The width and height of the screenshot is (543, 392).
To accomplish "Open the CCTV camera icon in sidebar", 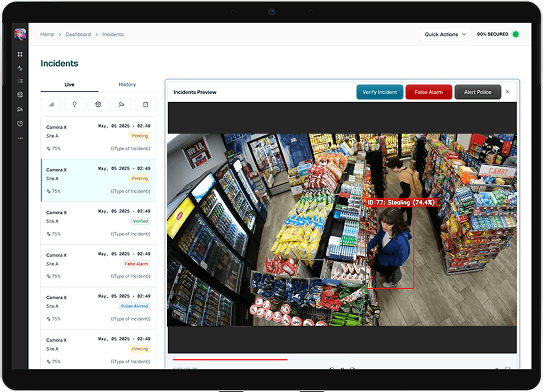I will 20,109.
